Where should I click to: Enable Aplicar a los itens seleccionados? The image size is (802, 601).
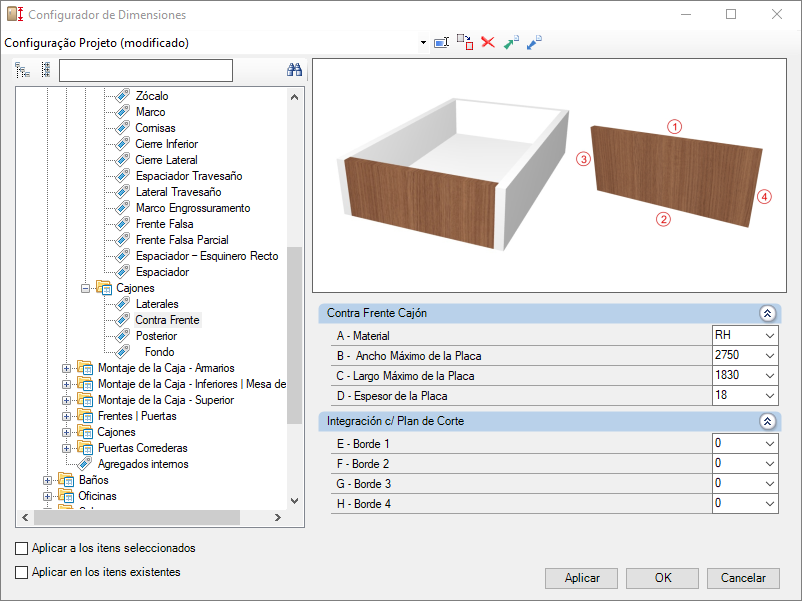pos(22,548)
